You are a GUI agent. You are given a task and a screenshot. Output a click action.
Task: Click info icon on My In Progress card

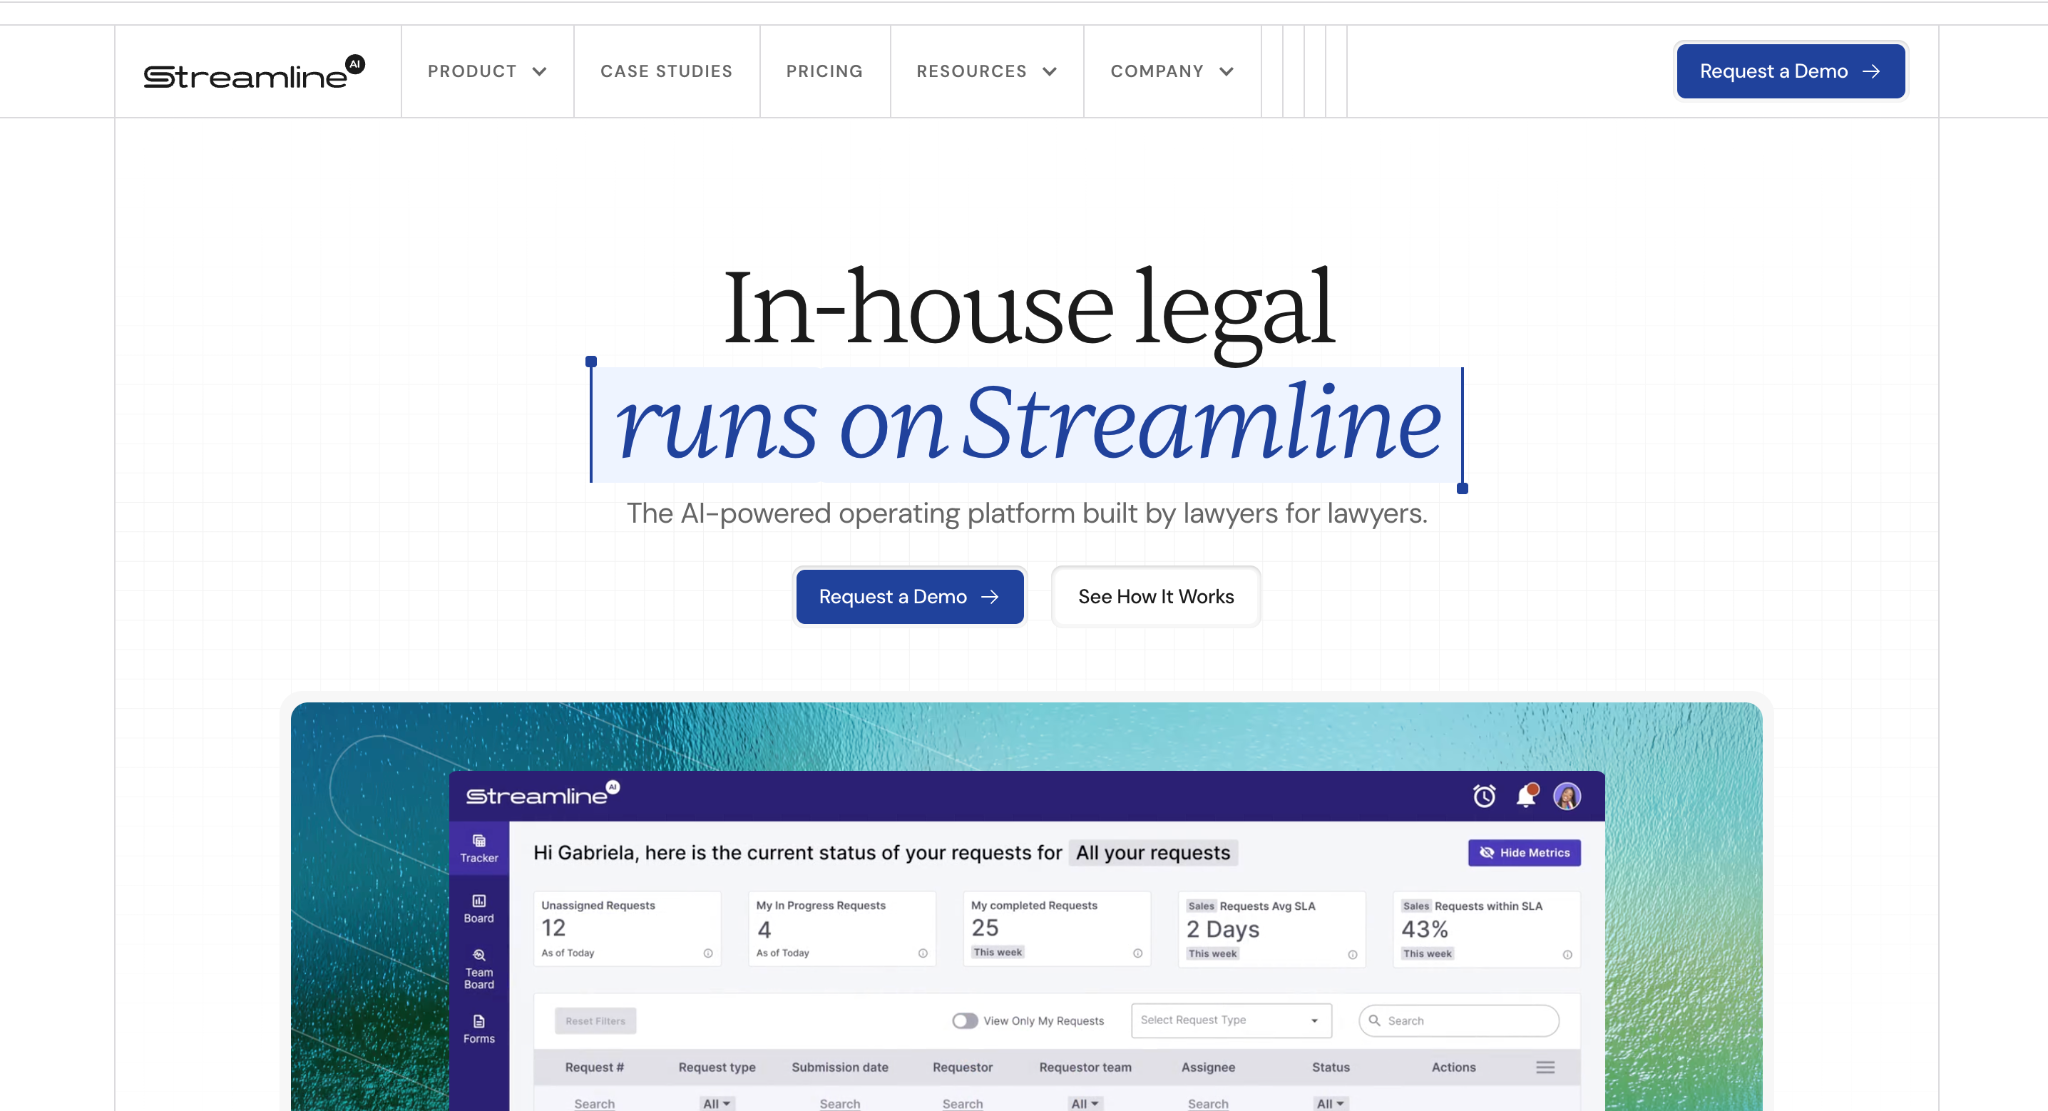tap(923, 953)
